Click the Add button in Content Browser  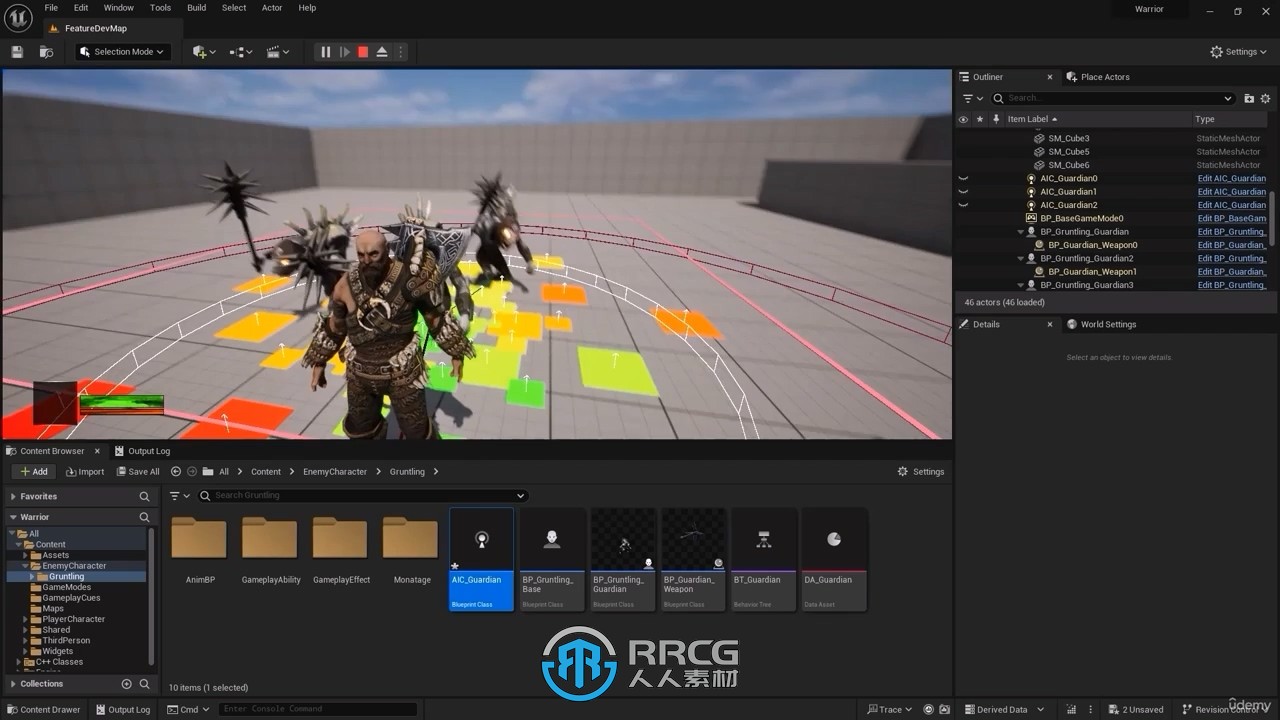[x=33, y=472]
